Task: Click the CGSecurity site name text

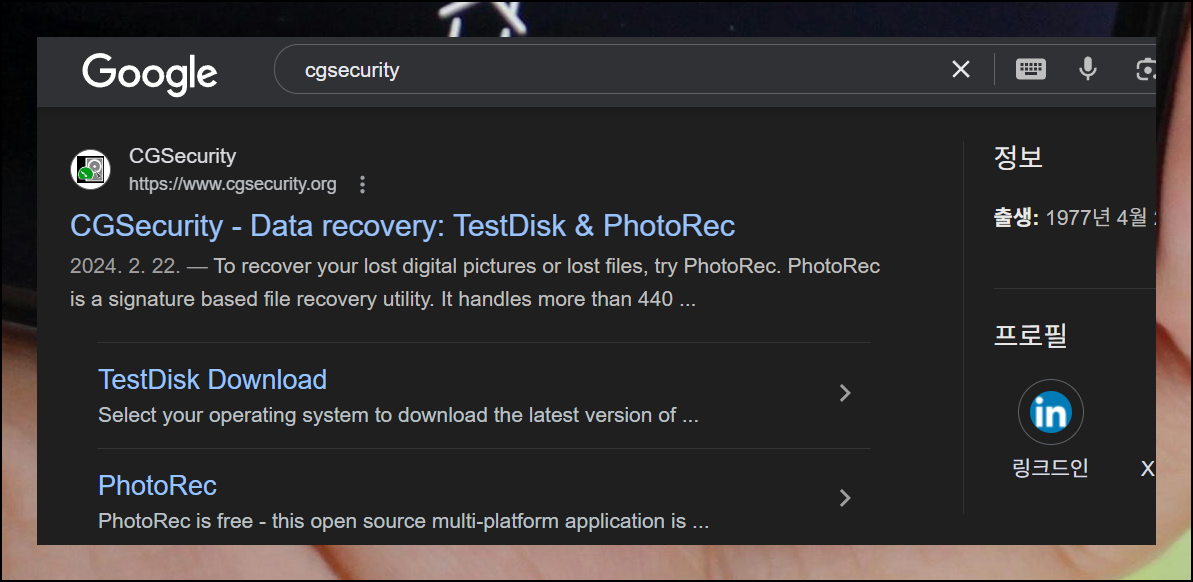Action: (183, 157)
